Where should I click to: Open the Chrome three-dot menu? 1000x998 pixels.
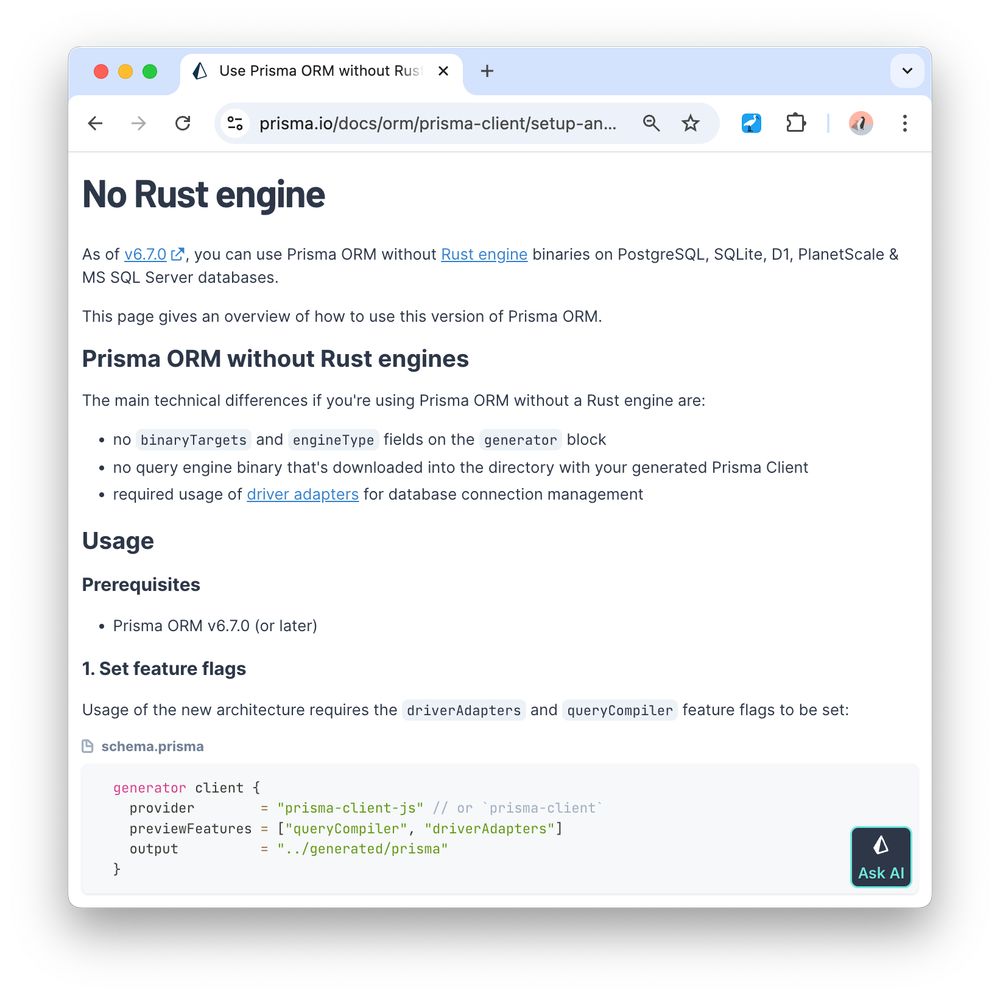pyautogui.click(x=904, y=123)
